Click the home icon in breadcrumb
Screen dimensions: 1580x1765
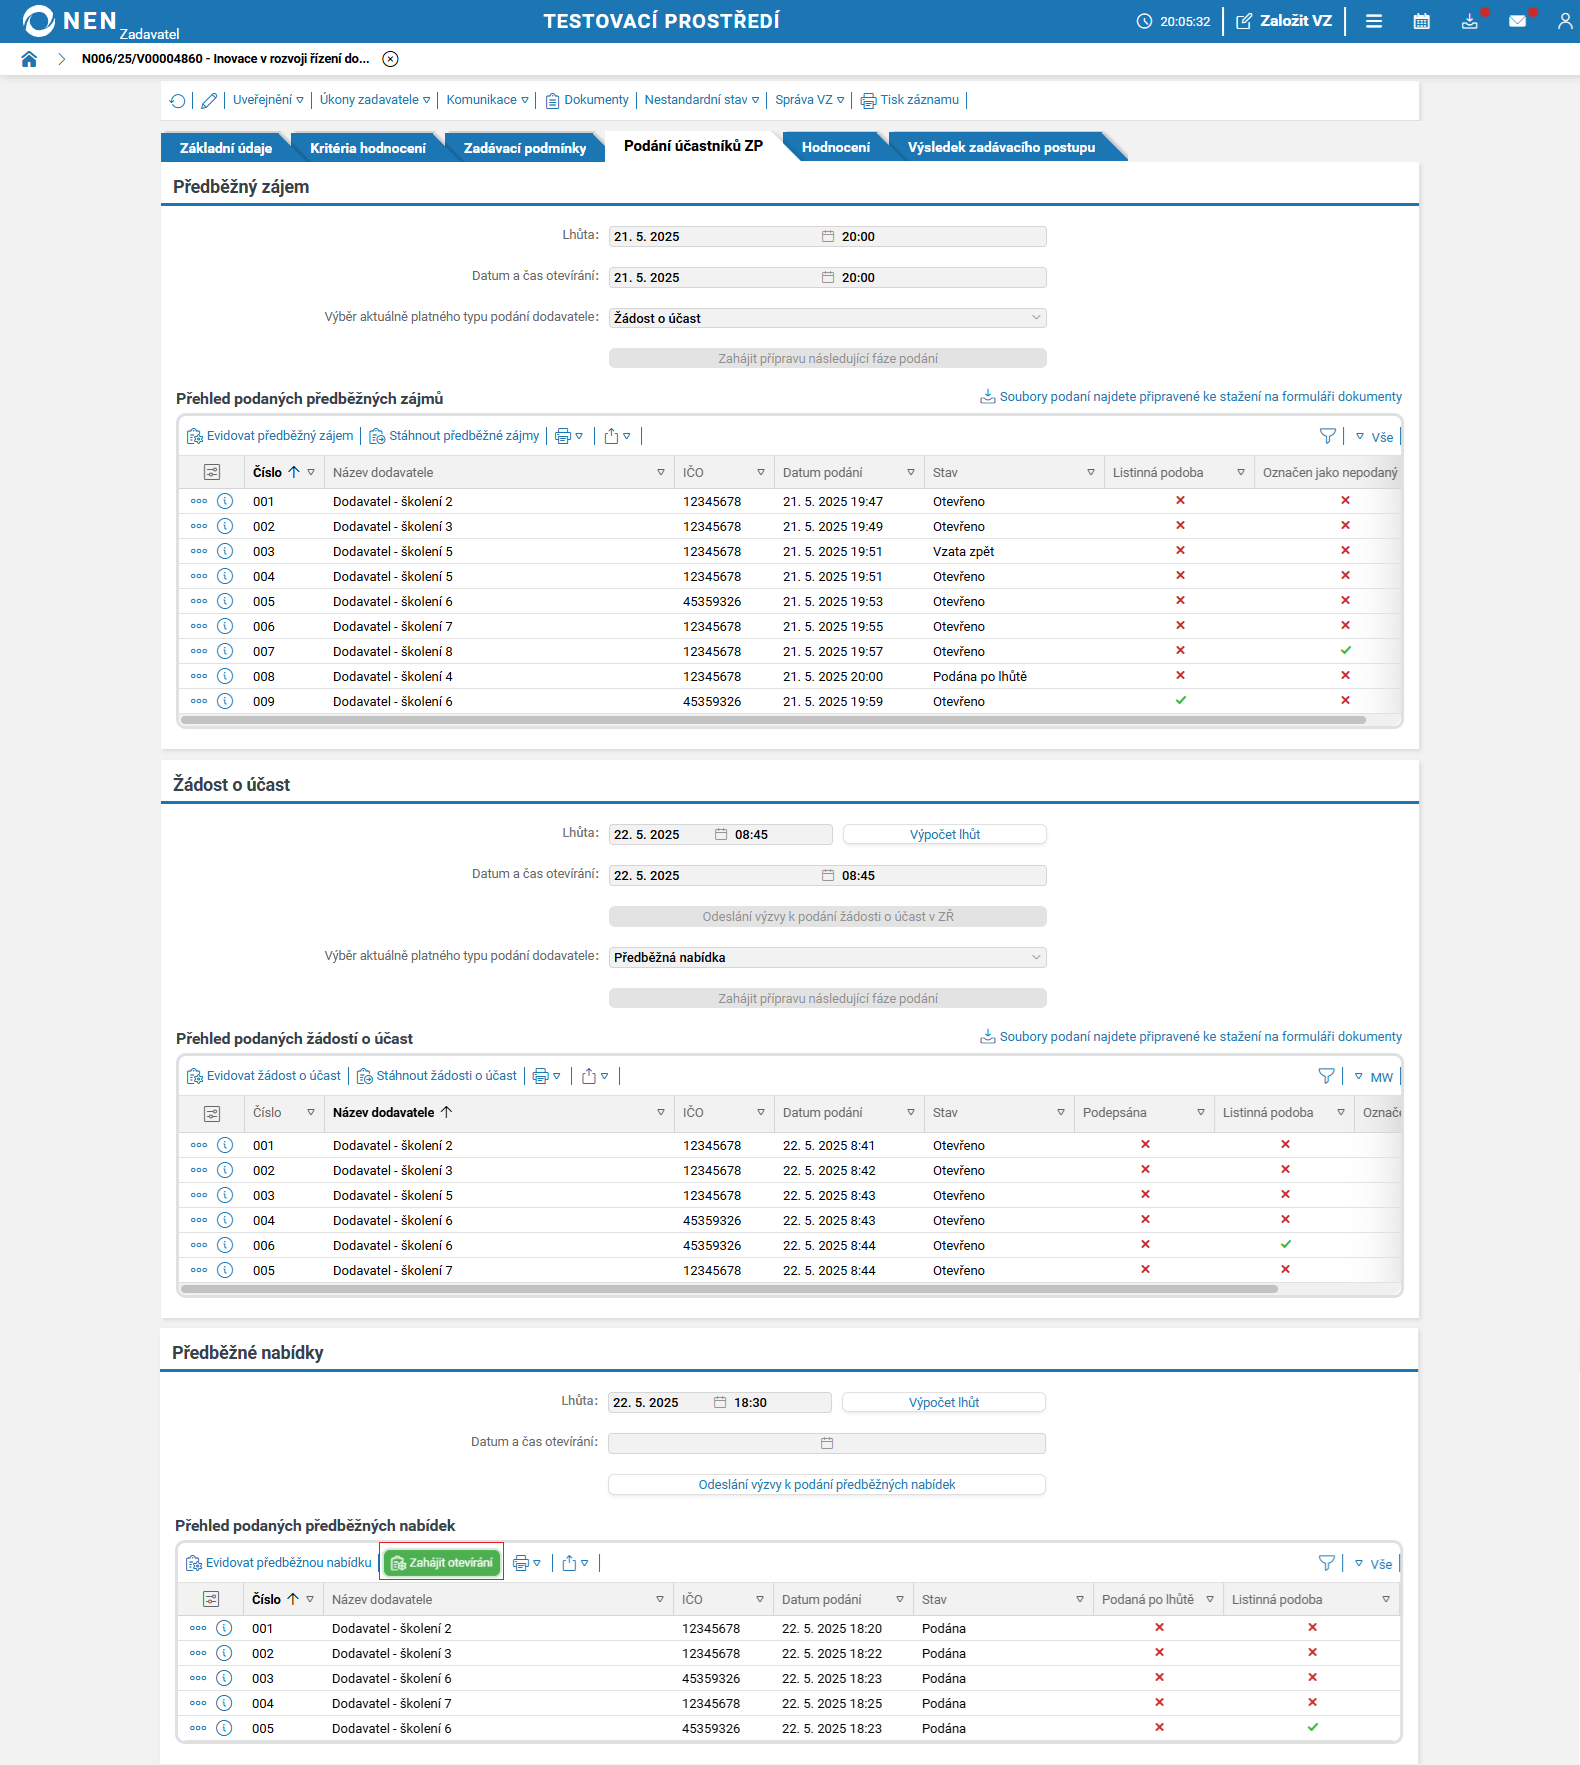click(x=29, y=59)
